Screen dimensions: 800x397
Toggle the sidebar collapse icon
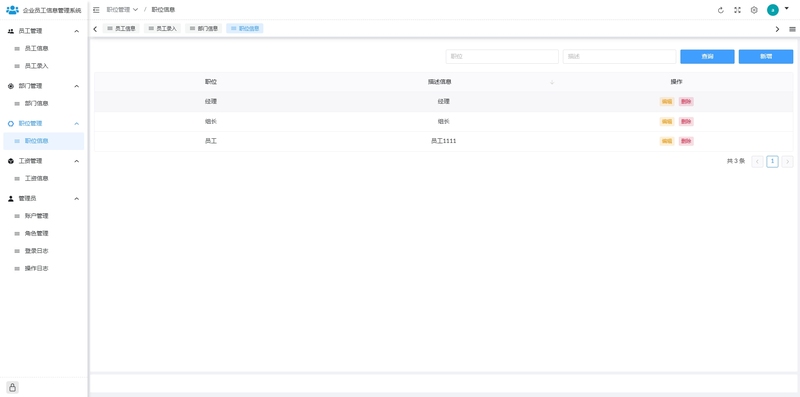point(96,10)
